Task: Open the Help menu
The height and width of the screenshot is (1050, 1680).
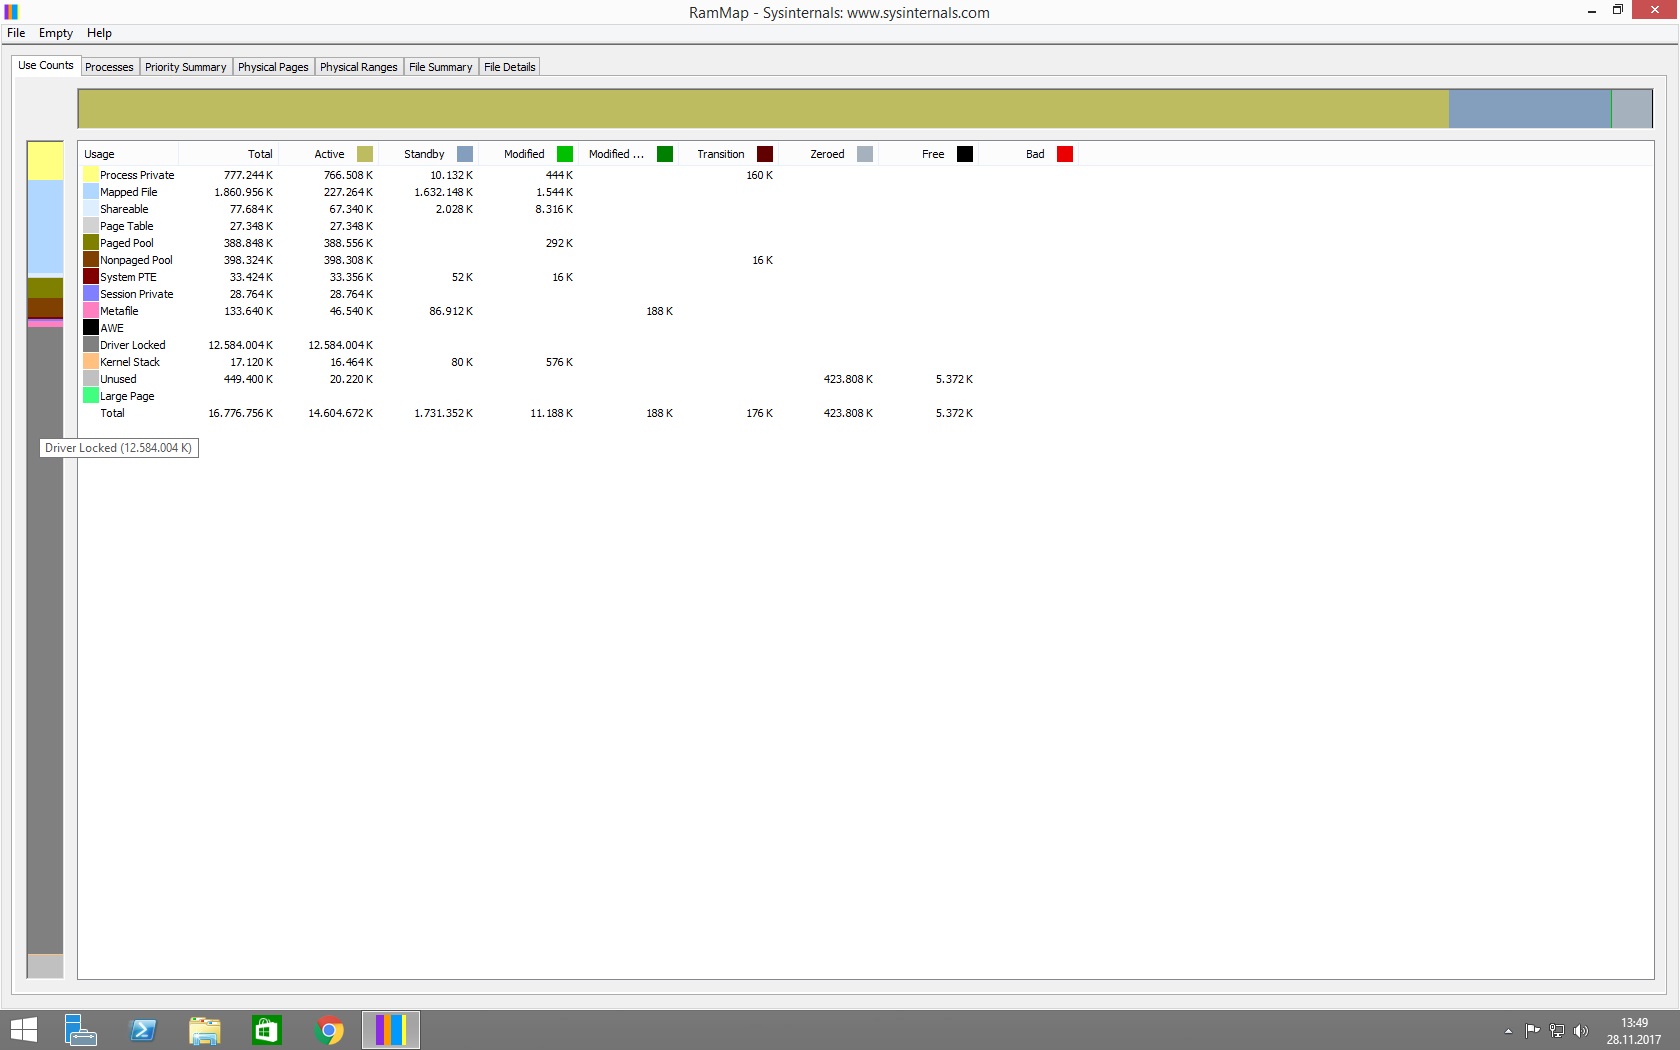Action: tap(99, 33)
